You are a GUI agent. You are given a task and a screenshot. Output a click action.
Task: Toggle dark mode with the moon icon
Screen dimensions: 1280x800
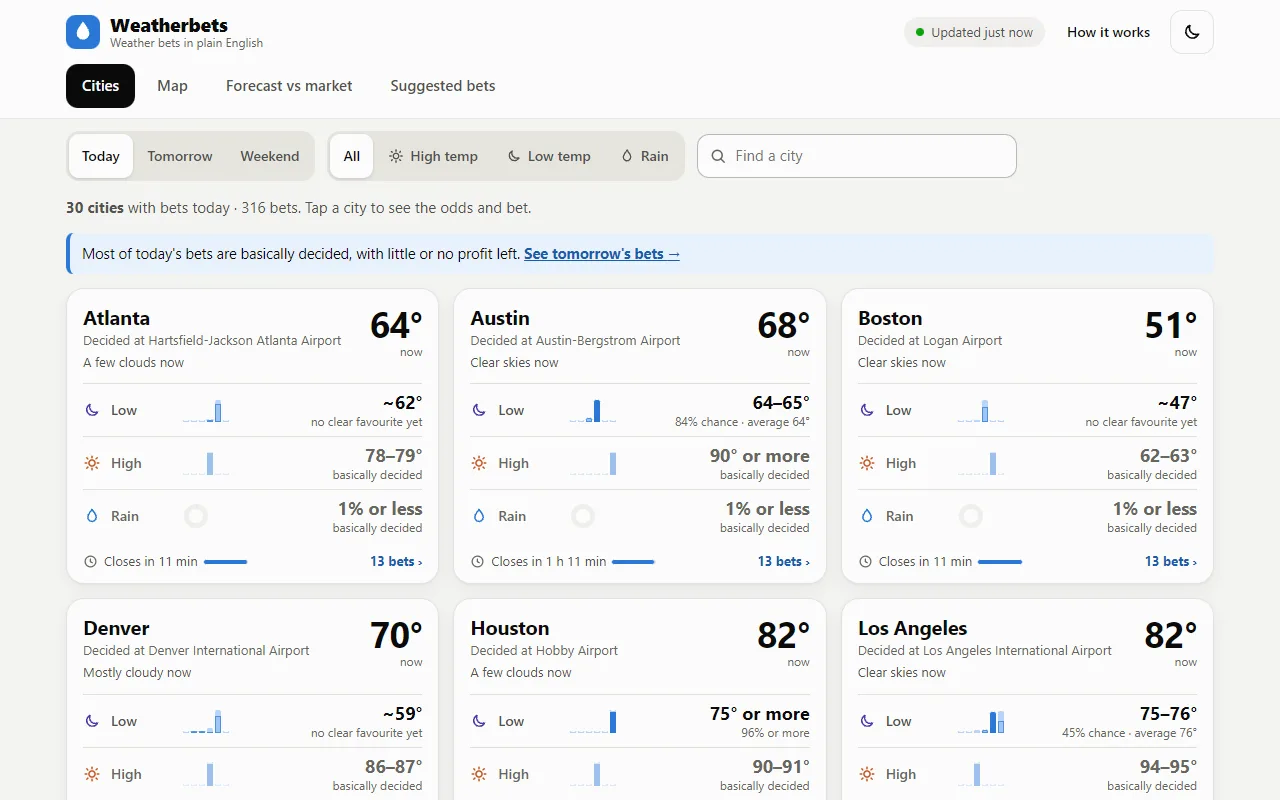(x=1192, y=32)
